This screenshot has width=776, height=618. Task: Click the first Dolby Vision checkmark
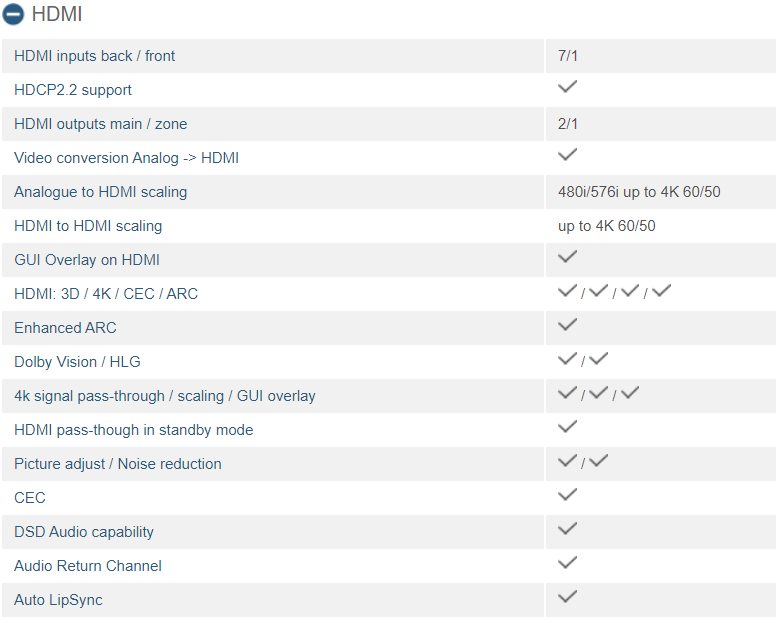pos(567,358)
